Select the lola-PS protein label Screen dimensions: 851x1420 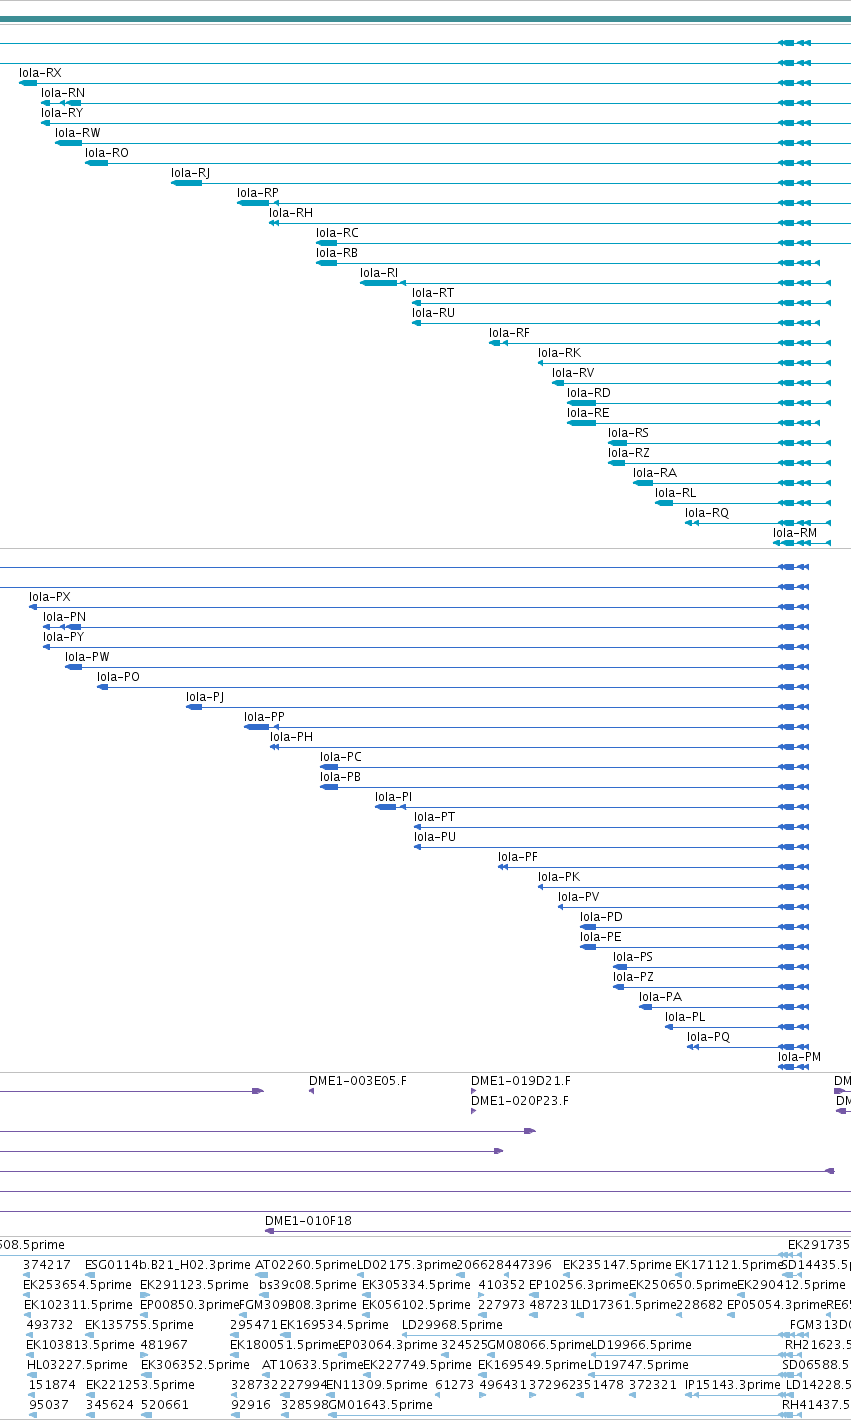click(633, 957)
